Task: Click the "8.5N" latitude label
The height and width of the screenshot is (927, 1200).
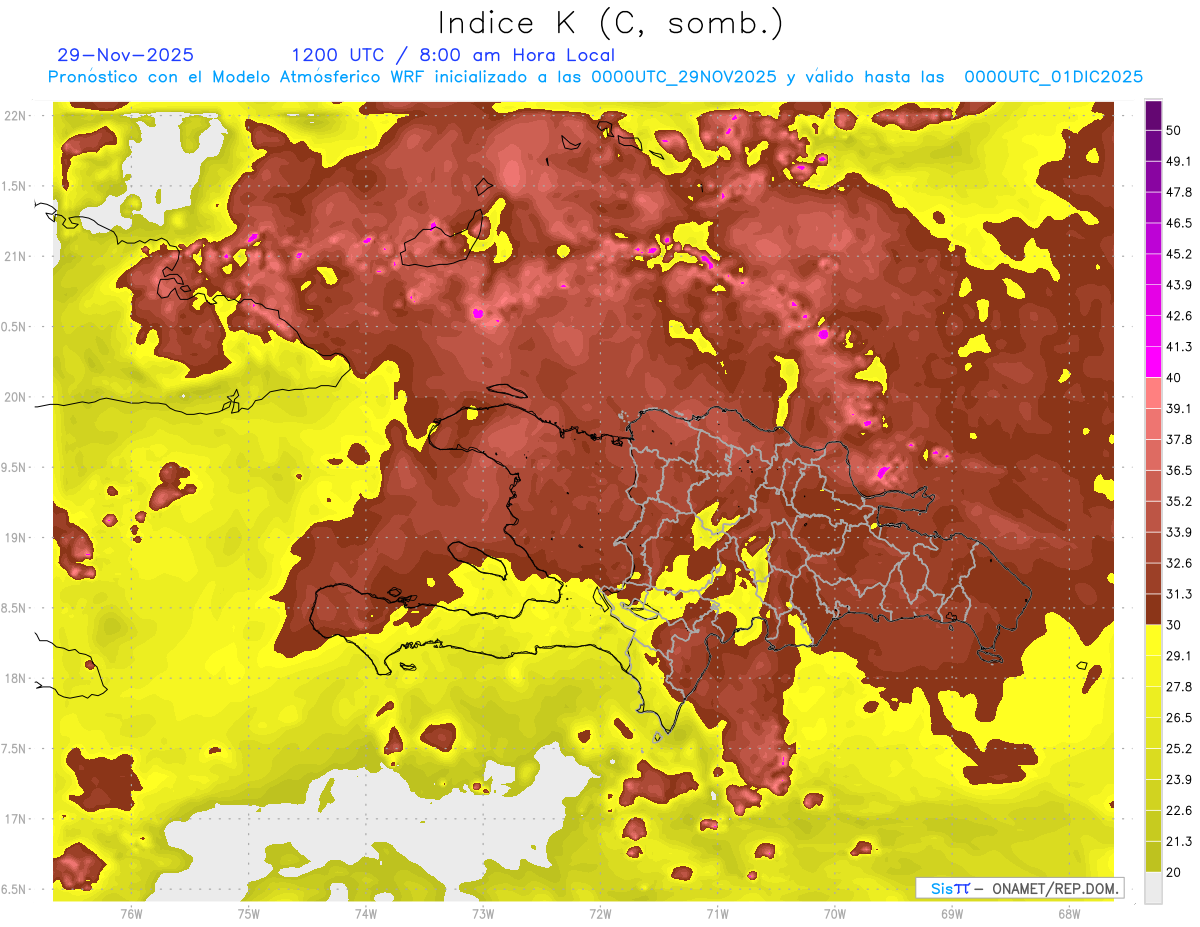Action: 15,608
